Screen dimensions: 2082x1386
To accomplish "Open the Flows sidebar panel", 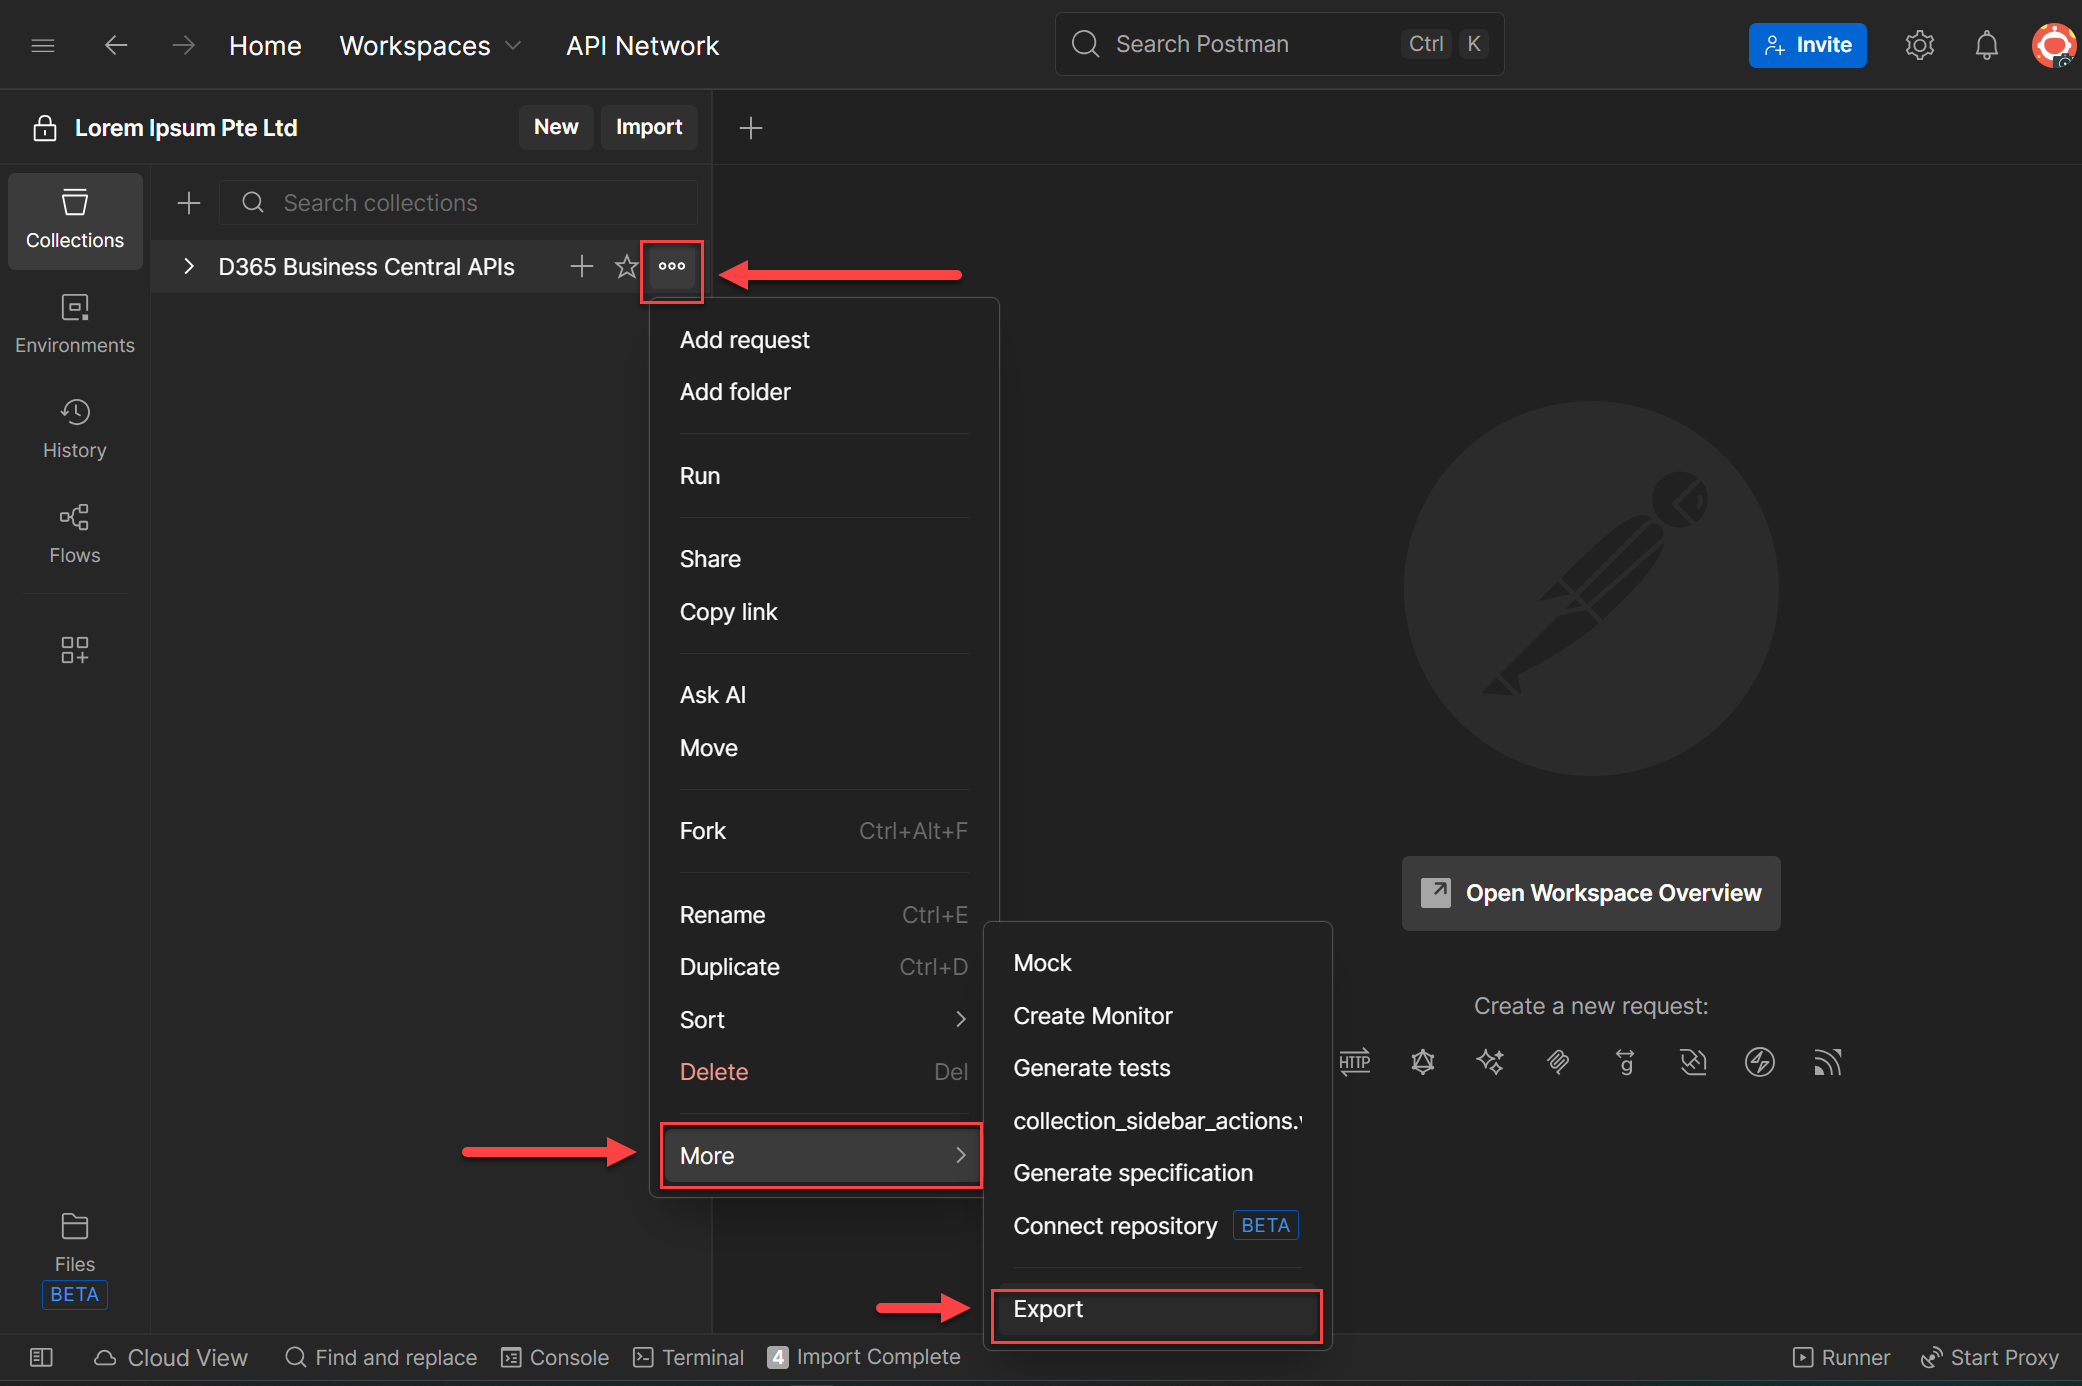I will point(75,533).
